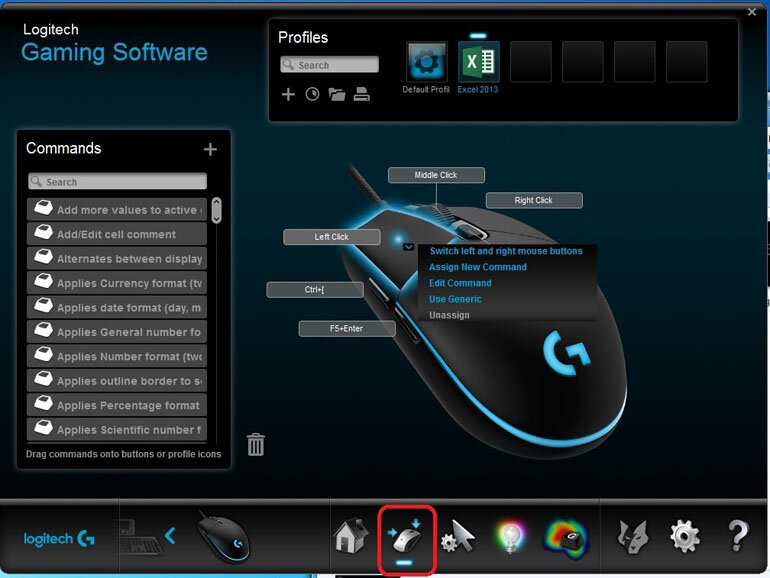
Task: Select 'Applies General number' command
Action: click(x=117, y=331)
